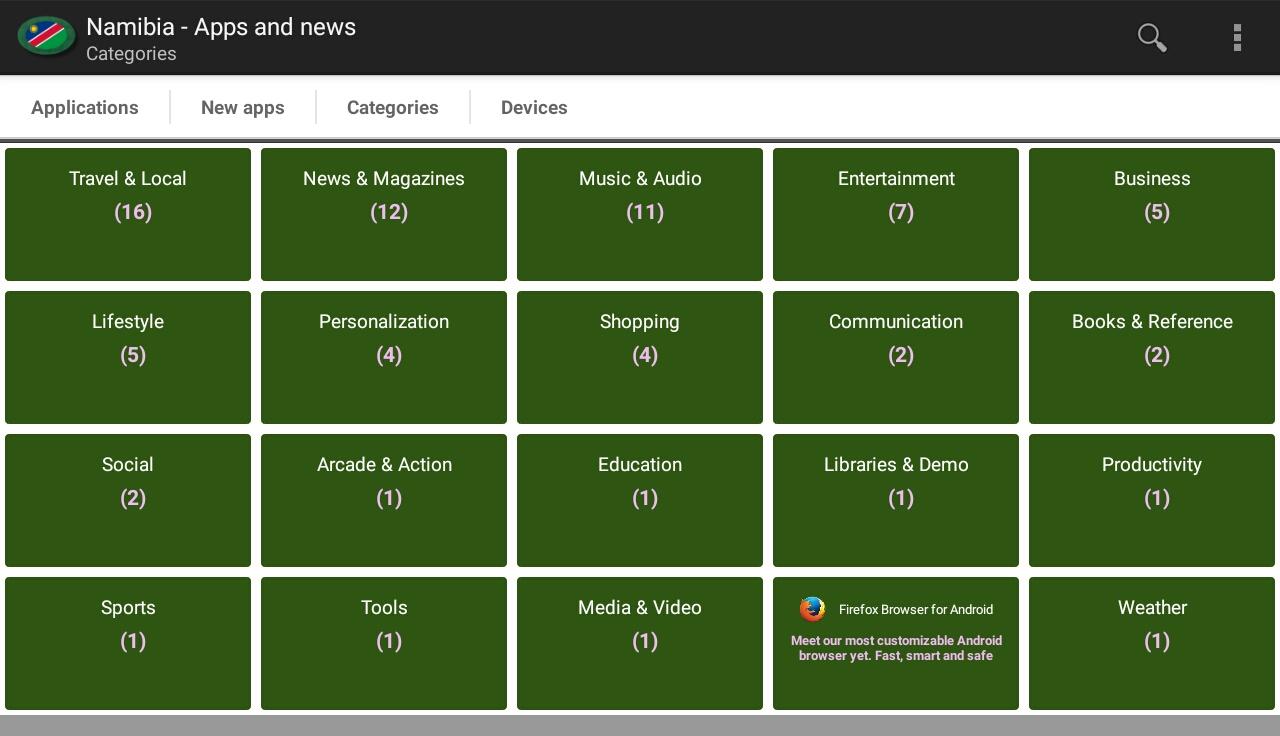This screenshot has height=736, width=1280.
Task: Click the Firefox logo in the ad tile
Action: (812, 609)
